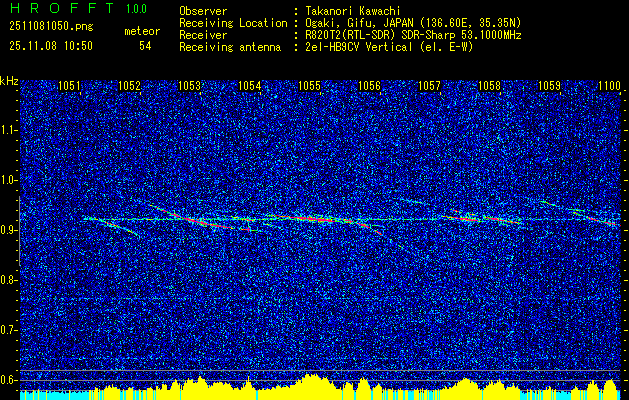This screenshot has width=629, height=400.
Task: Click meteor count 54
Action: [x=145, y=46]
